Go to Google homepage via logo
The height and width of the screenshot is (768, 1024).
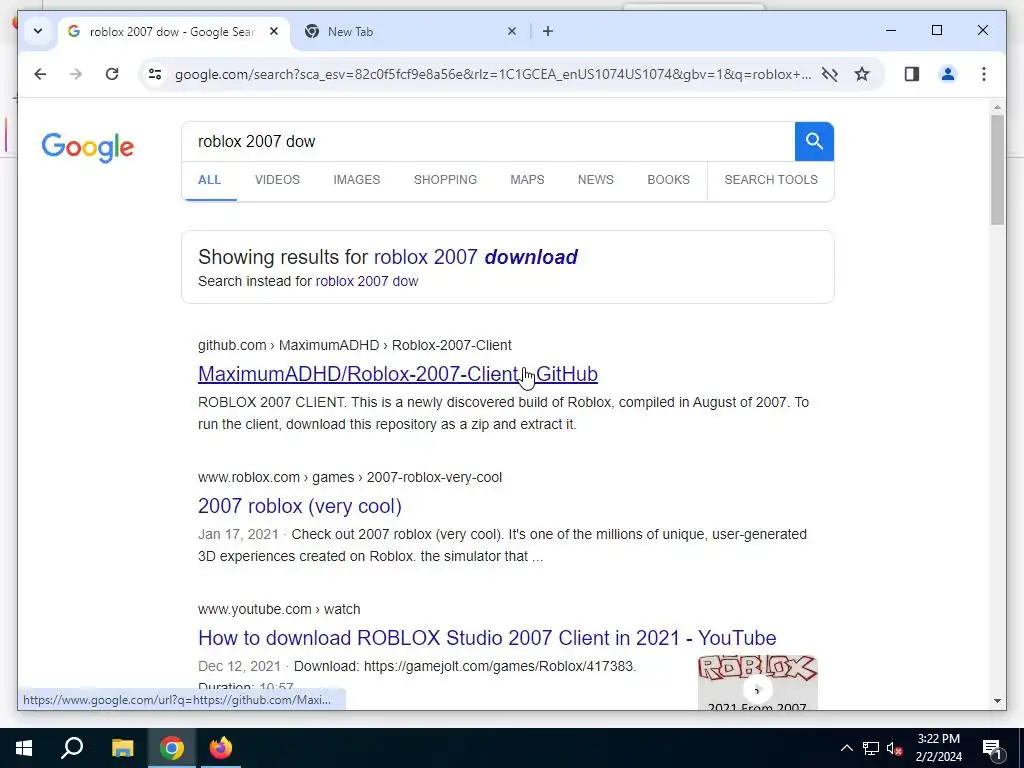click(88, 147)
